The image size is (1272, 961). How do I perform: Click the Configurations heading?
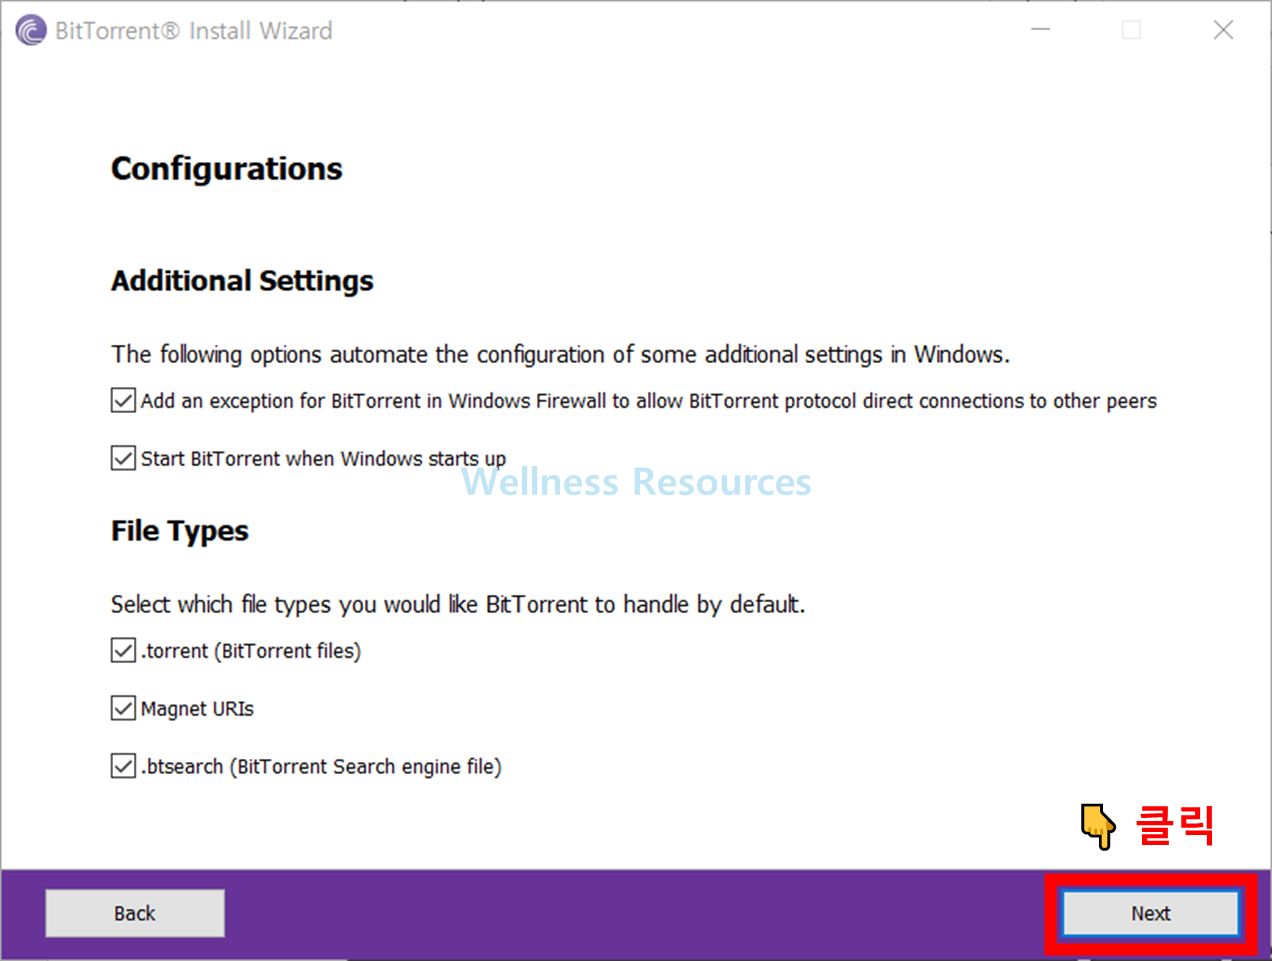[227, 169]
